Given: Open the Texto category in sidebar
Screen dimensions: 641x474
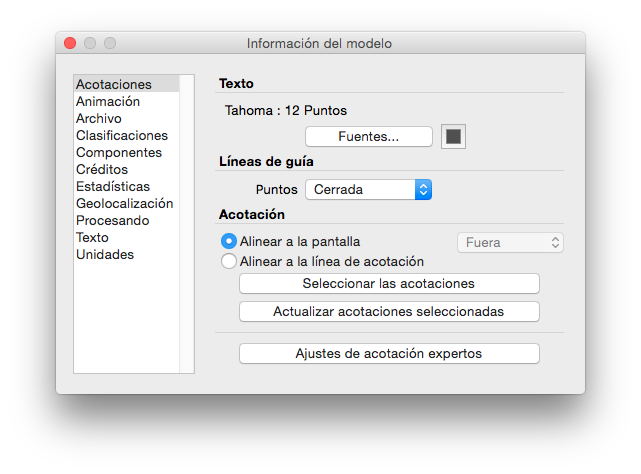Looking at the screenshot, I should (x=126, y=238).
